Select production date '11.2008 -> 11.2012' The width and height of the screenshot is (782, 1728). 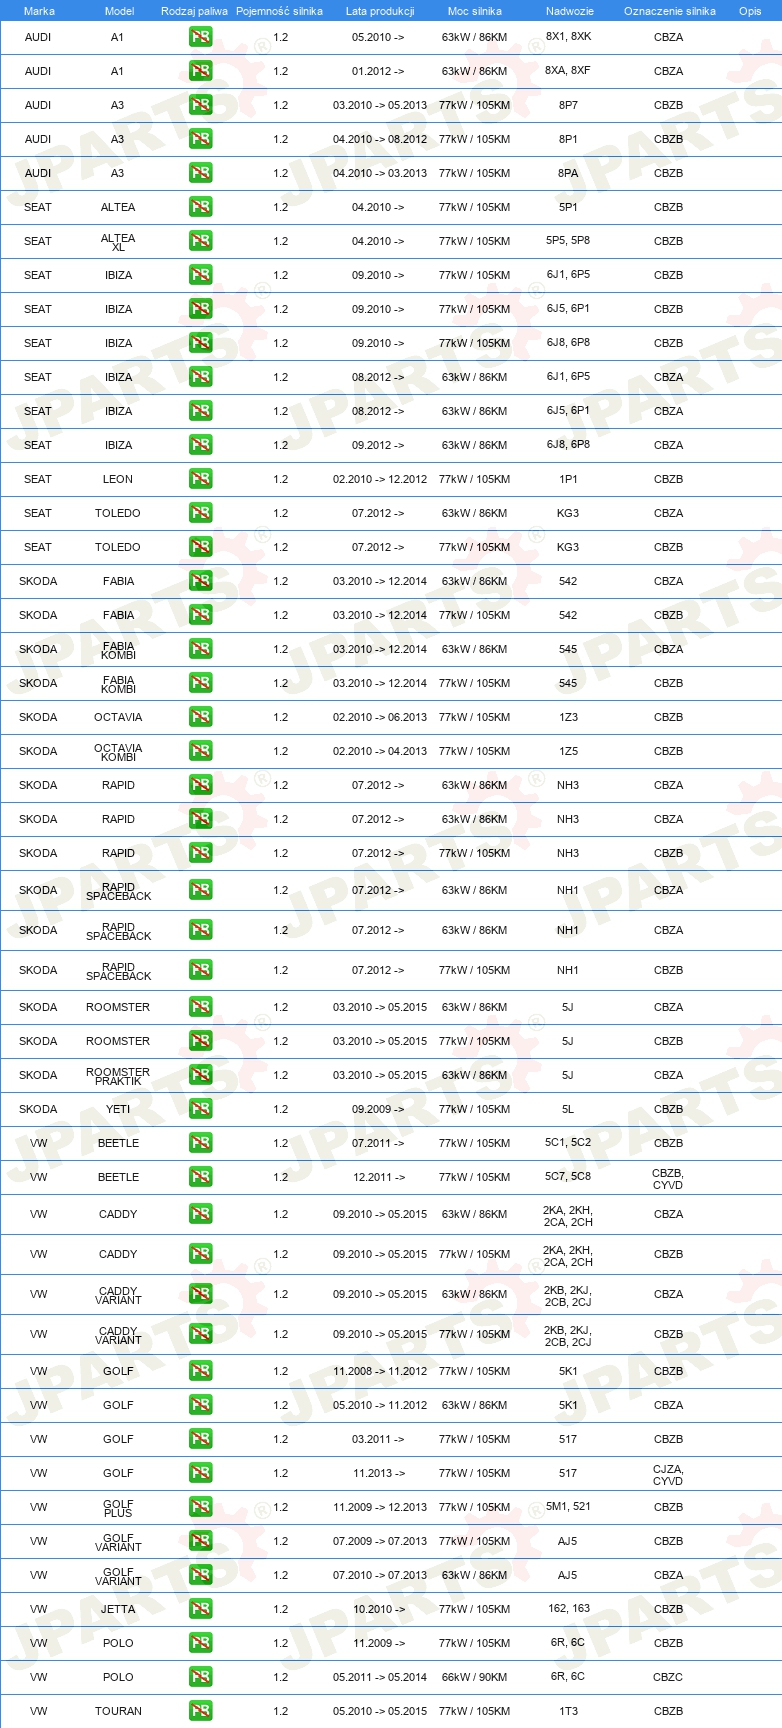click(380, 1371)
